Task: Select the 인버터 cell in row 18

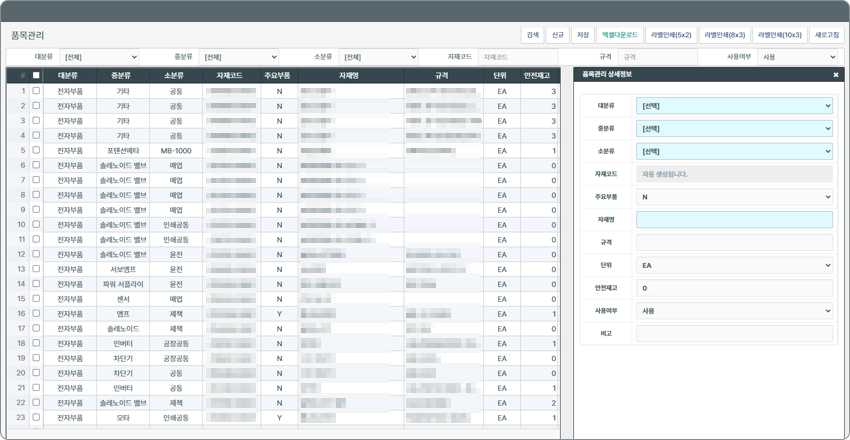Action: [x=123, y=343]
